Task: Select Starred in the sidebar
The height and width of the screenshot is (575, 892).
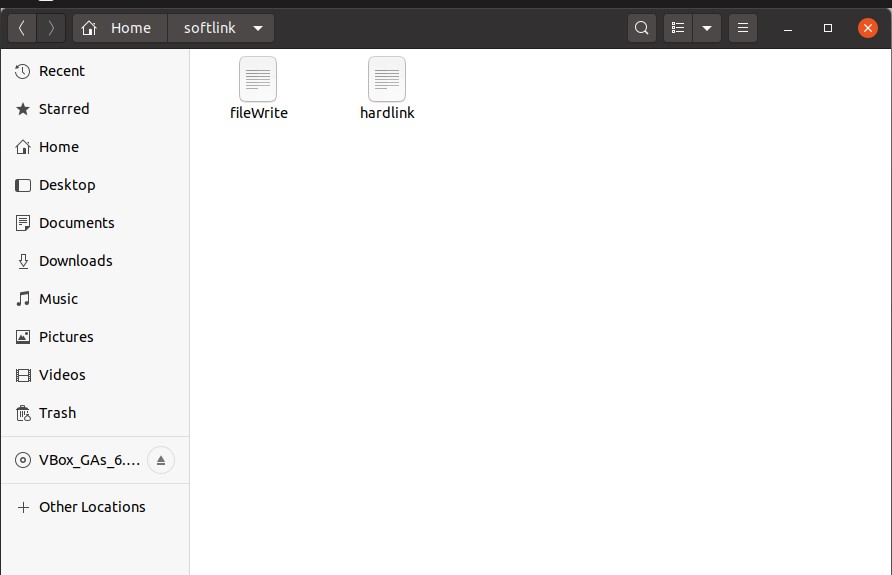Action: 63,109
